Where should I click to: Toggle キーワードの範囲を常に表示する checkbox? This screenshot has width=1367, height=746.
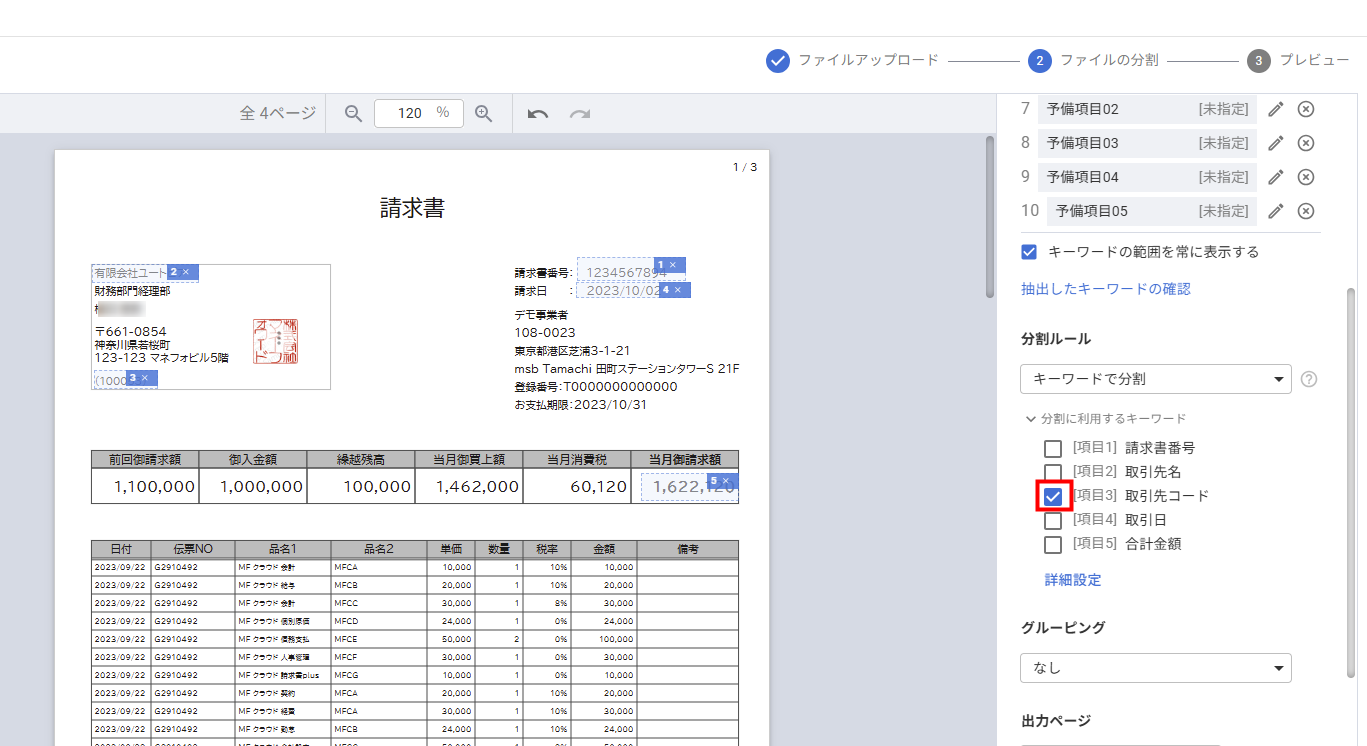point(1029,252)
